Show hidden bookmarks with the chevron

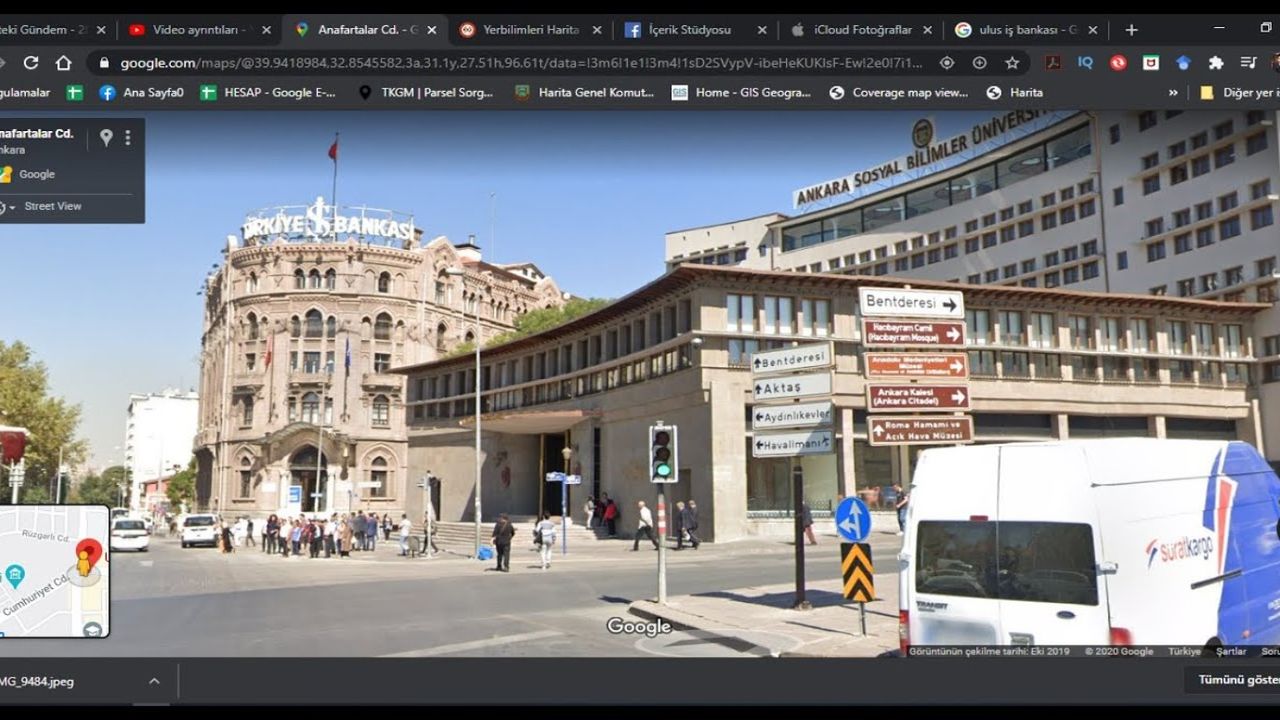click(x=1173, y=93)
